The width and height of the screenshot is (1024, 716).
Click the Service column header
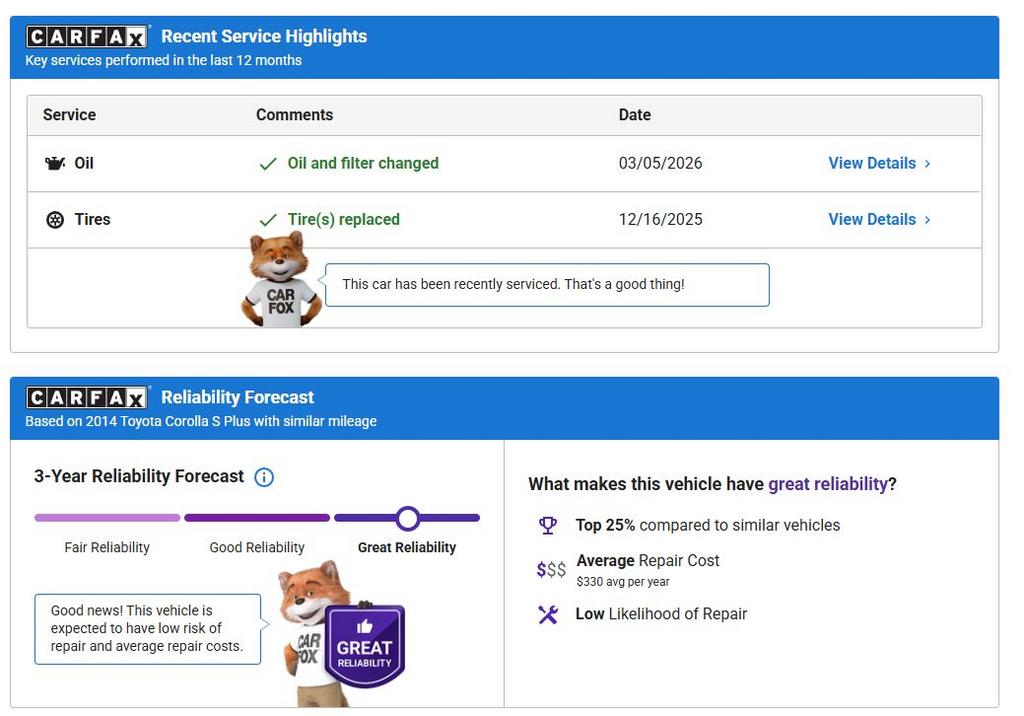click(x=69, y=115)
